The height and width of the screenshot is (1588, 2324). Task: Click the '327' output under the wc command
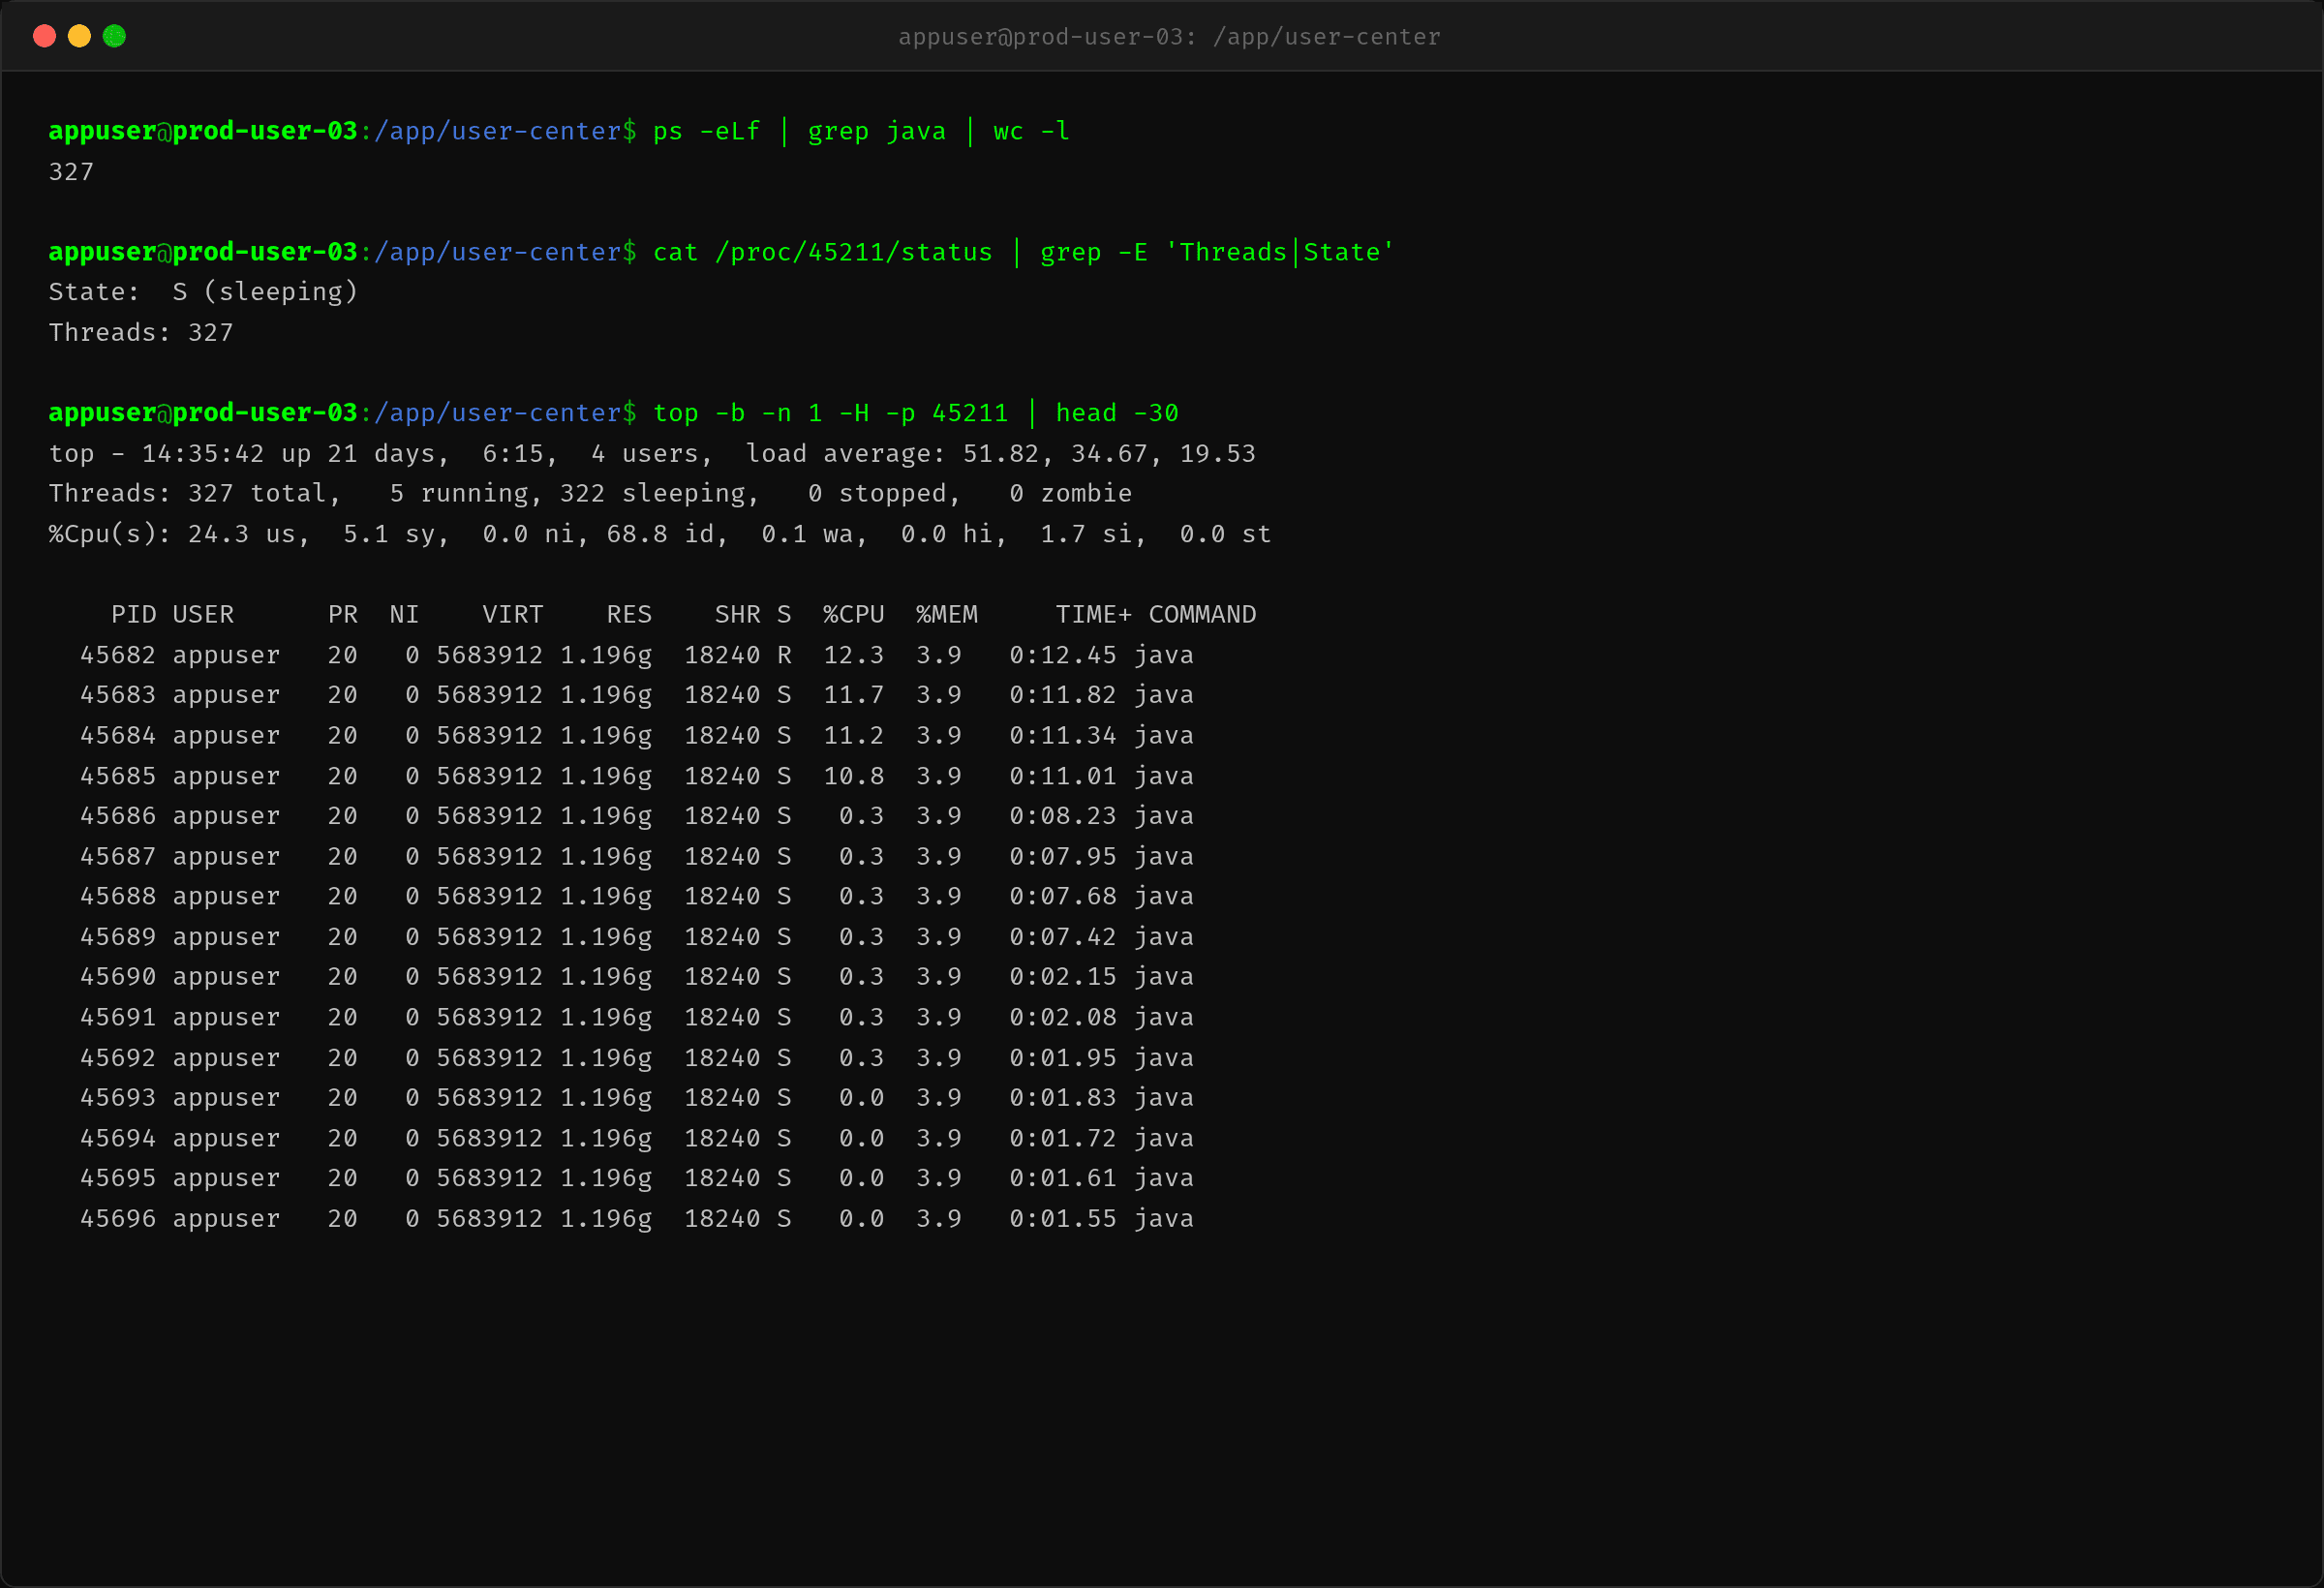71,172
